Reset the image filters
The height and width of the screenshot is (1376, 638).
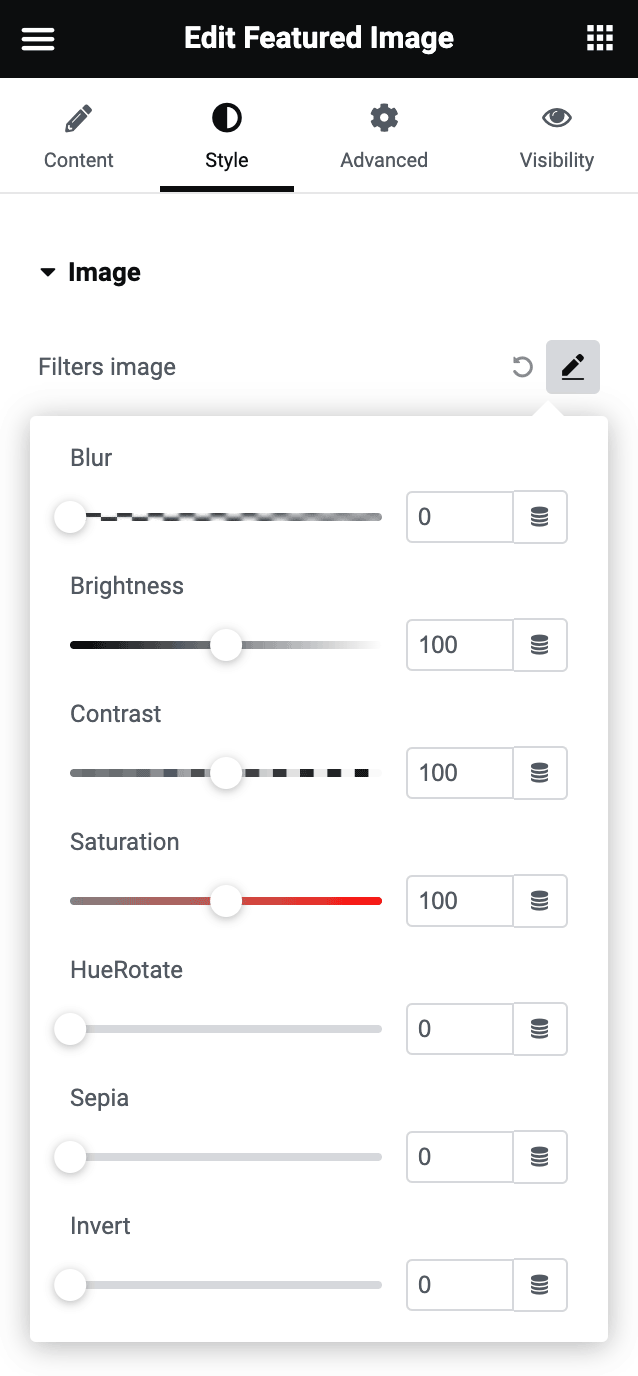(522, 367)
